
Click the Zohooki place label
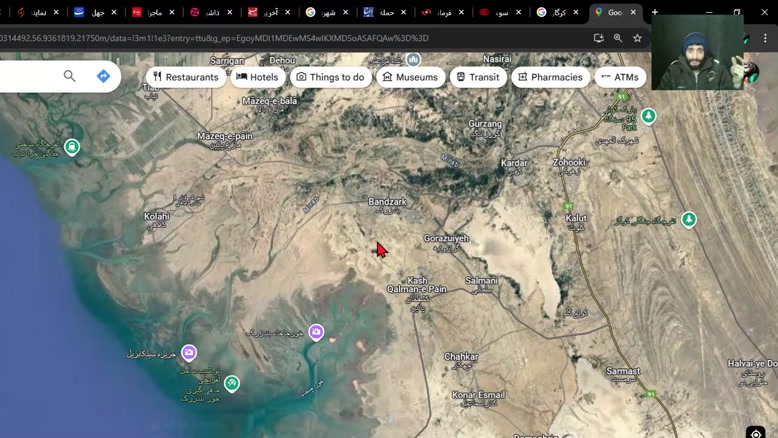point(569,162)
